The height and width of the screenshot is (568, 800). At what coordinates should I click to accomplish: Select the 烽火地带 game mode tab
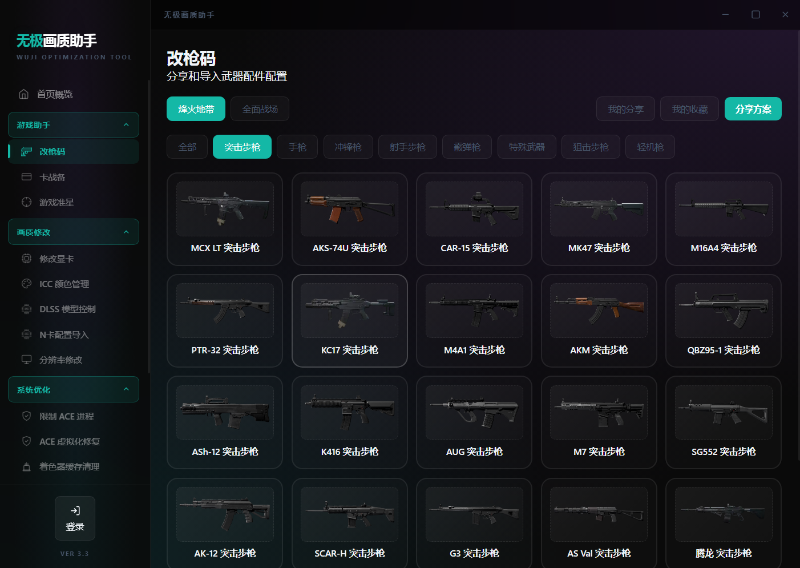click(196, 109)
